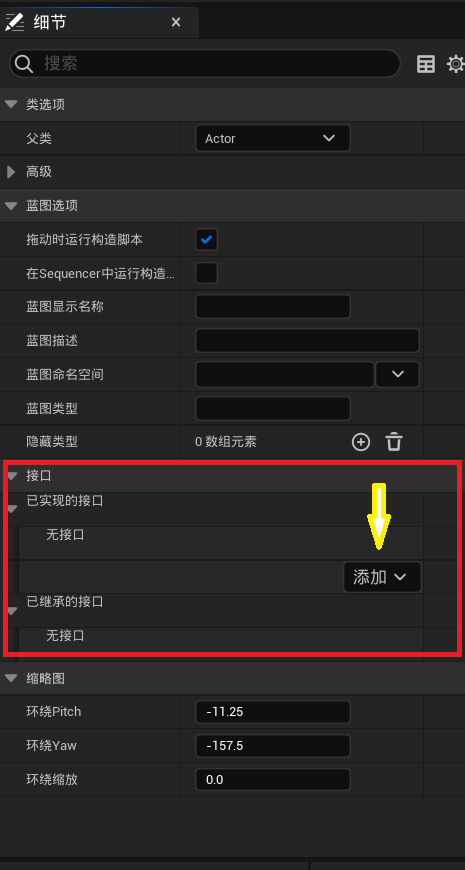Screen dimensions: 465x870
Task: Click the 环绕Pitch value field
Action: coord(272,712)
